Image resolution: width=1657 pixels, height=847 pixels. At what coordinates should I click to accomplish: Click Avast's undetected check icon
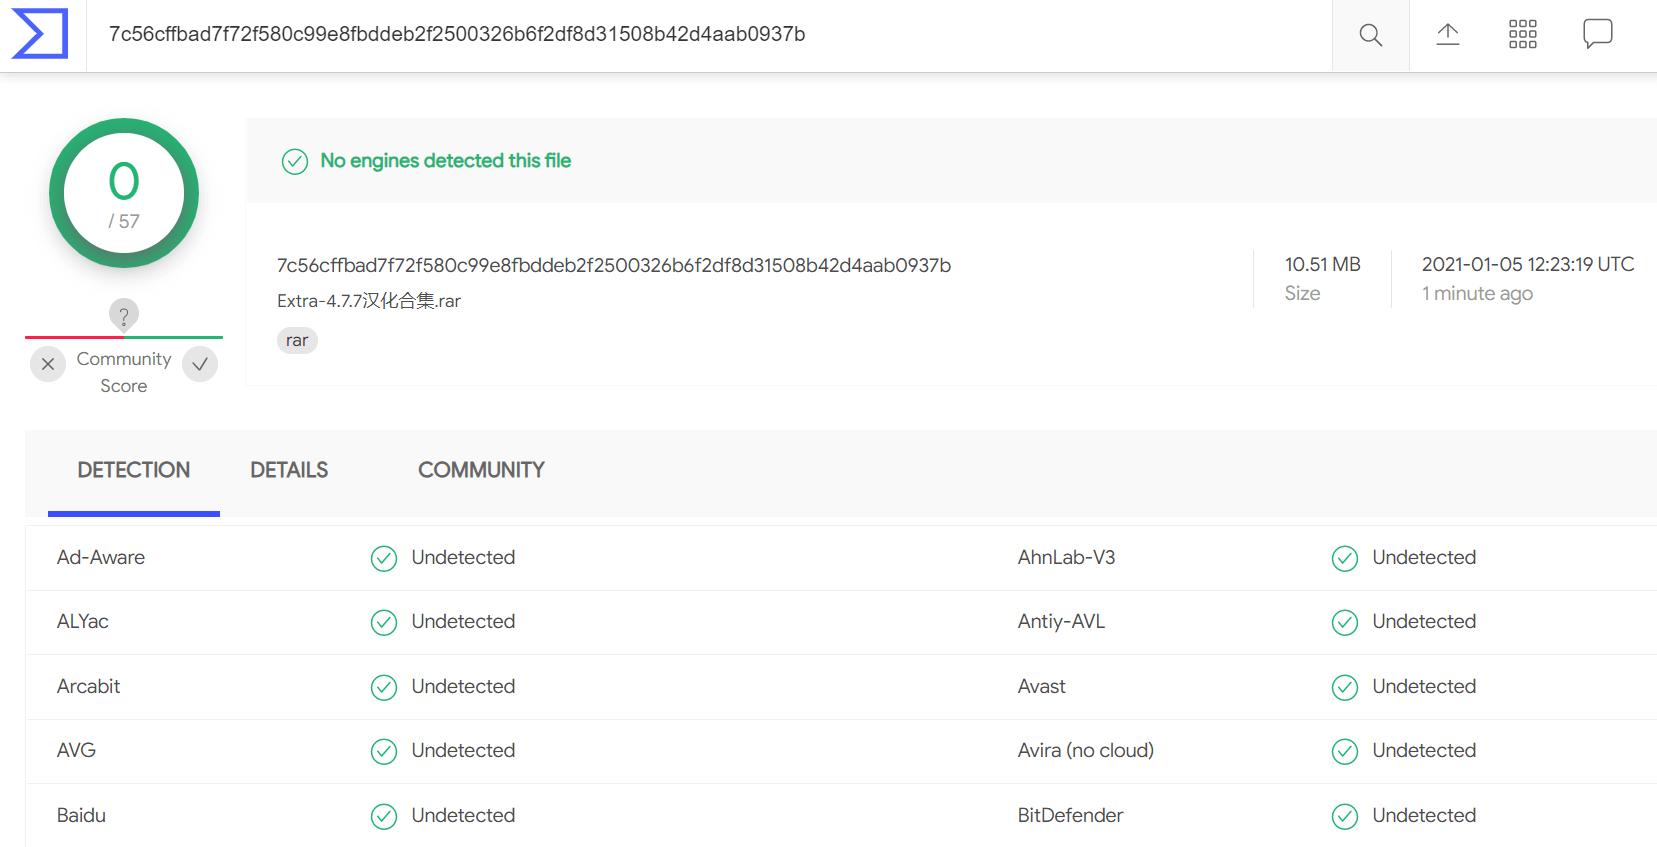(x=1345, y=687)
